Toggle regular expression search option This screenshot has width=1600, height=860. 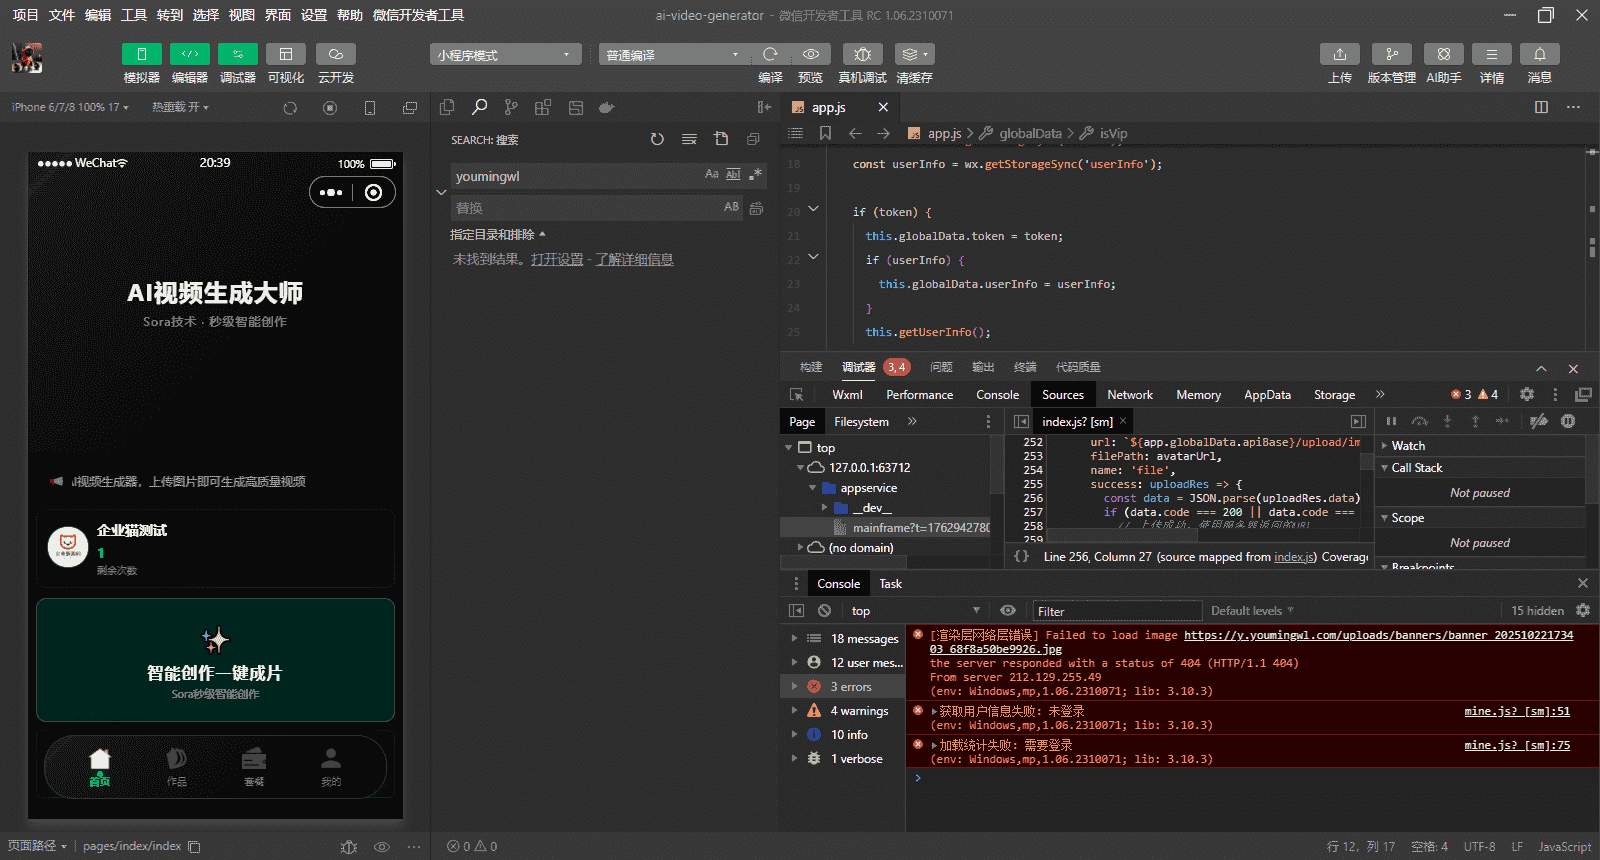[x=755, y=174]
